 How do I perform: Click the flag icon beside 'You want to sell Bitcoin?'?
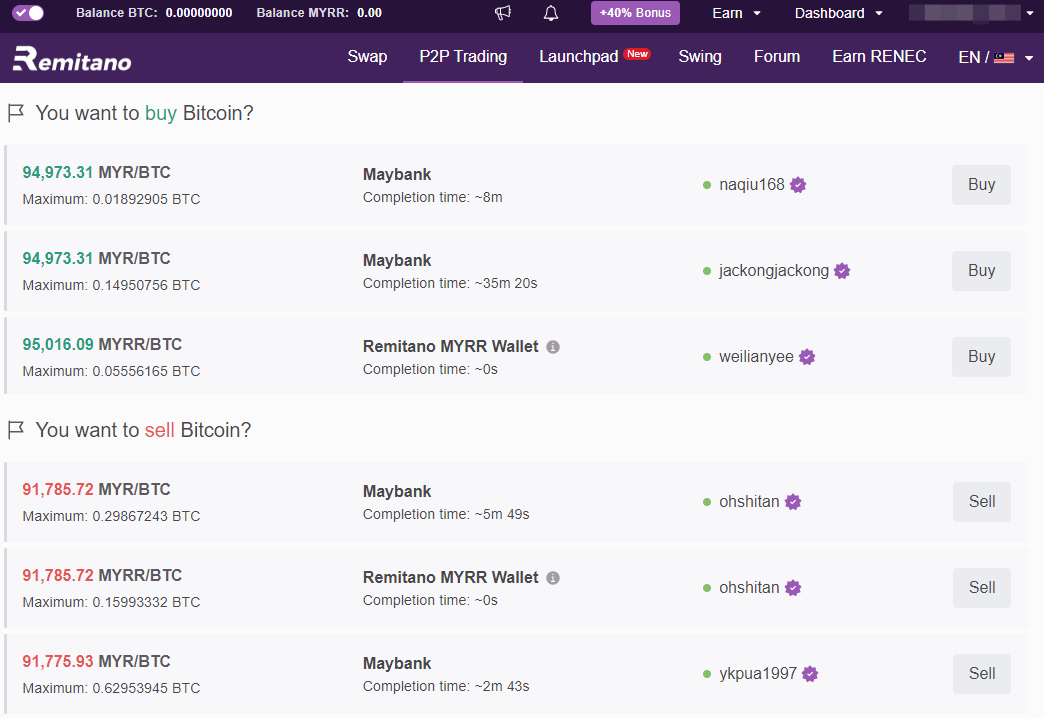pos(16,430)
